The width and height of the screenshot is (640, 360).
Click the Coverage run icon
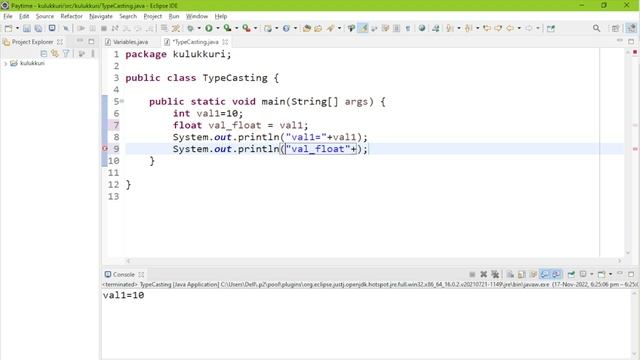tap(227, 28)
